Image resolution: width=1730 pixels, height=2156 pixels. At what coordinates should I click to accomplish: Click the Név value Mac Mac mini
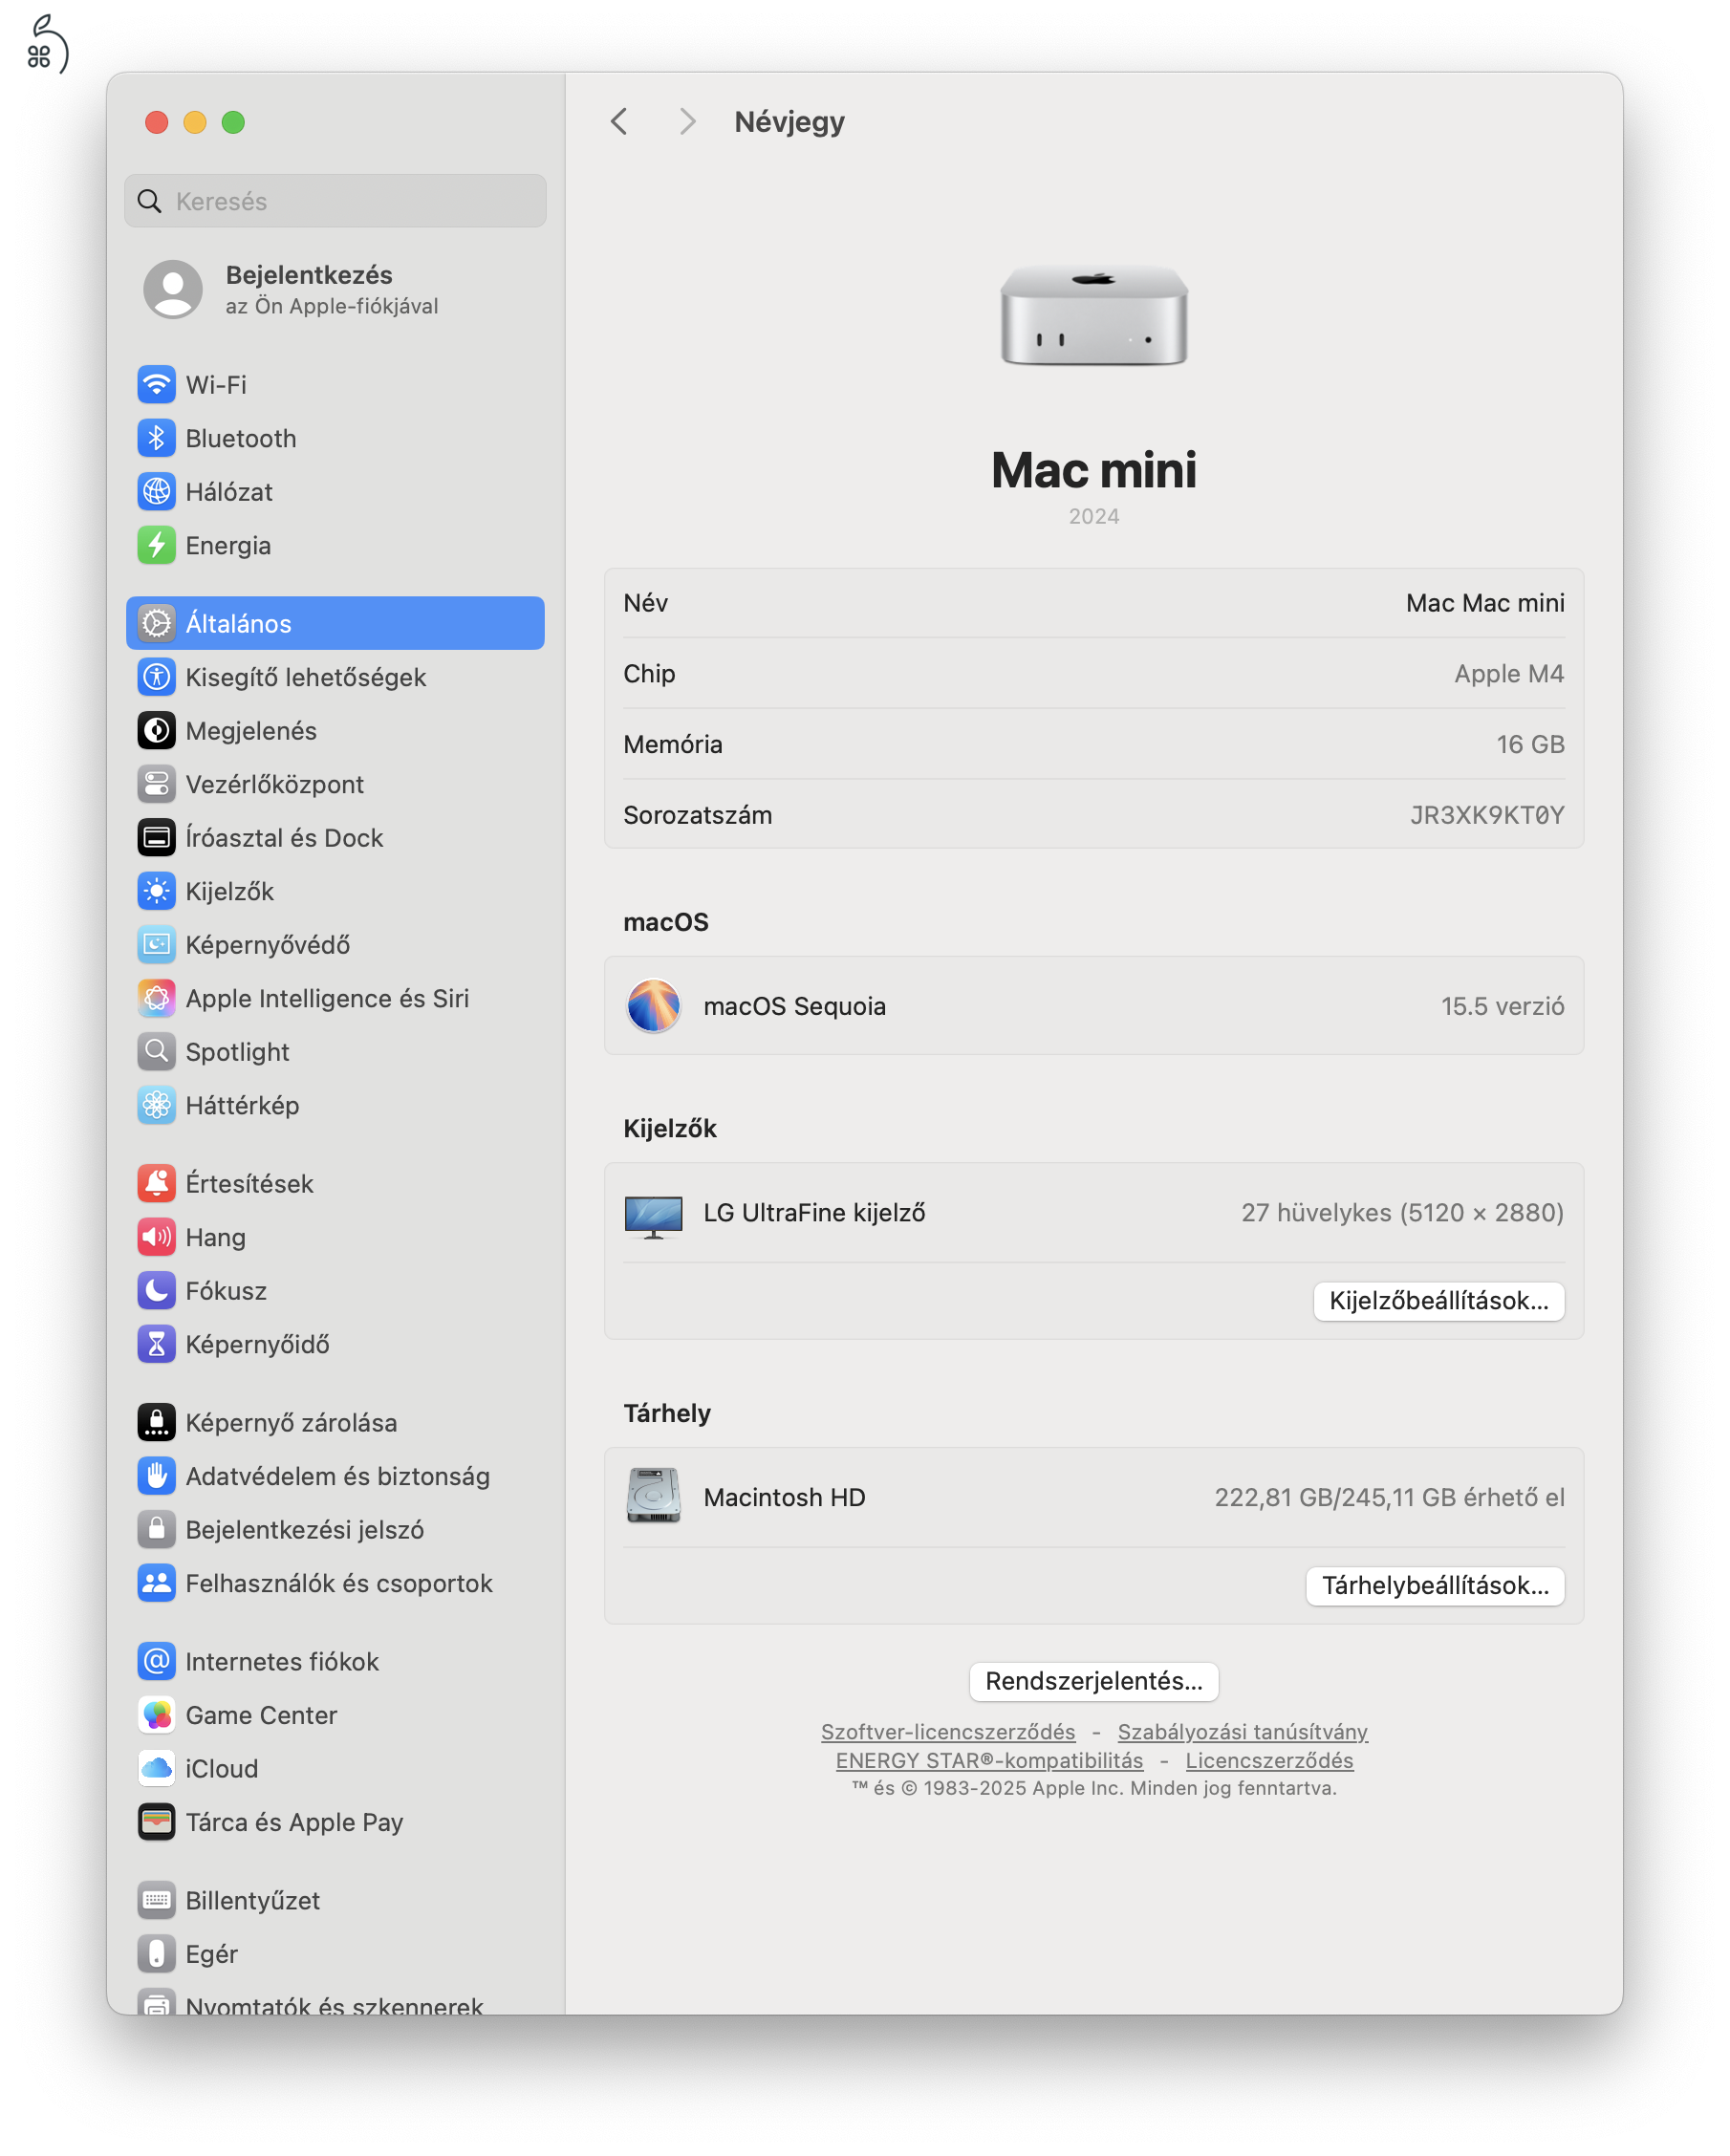1485,603
